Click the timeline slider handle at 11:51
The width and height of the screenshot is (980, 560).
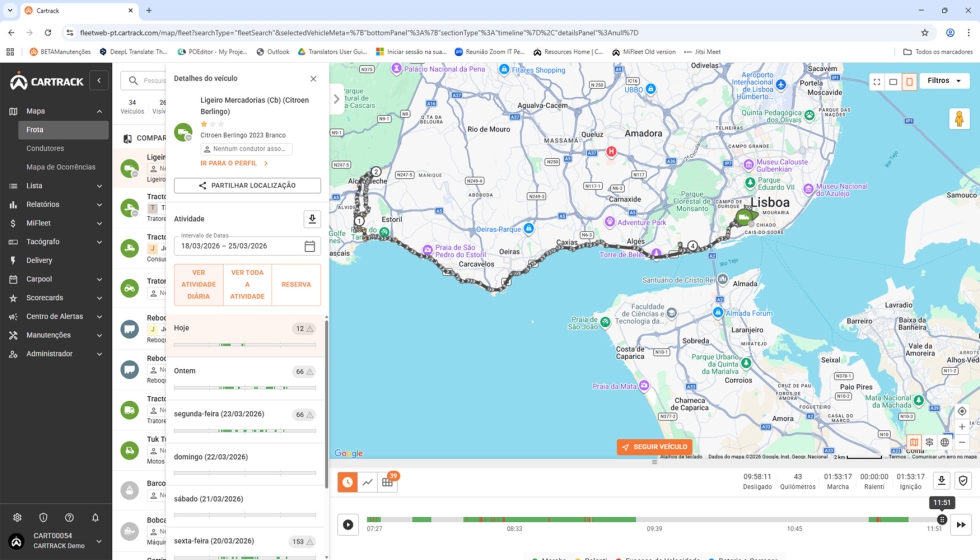click(x=942, y=519)
